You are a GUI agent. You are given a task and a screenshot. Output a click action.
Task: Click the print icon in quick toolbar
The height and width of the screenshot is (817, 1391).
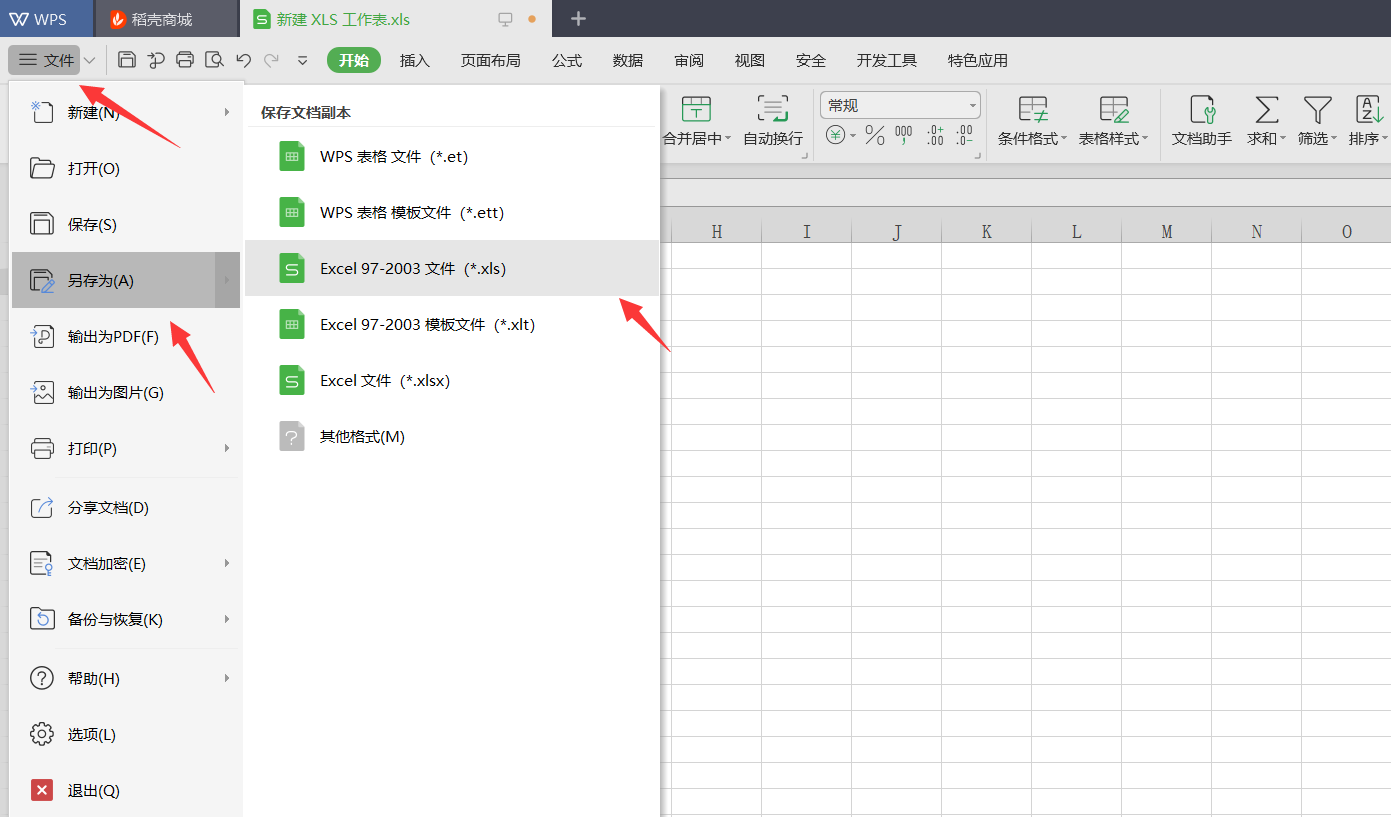pos(185,60)
